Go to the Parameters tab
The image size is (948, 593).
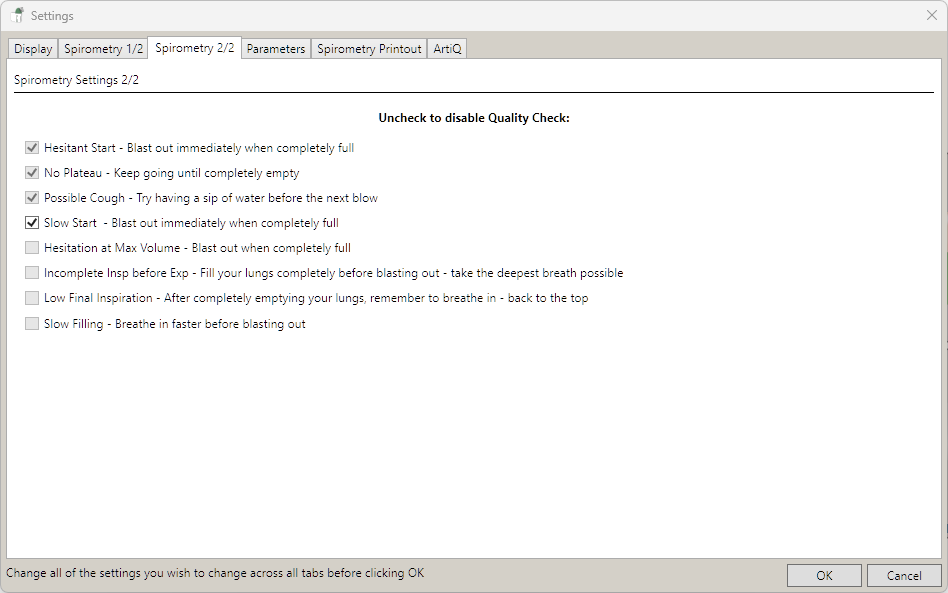click(276, 49)
